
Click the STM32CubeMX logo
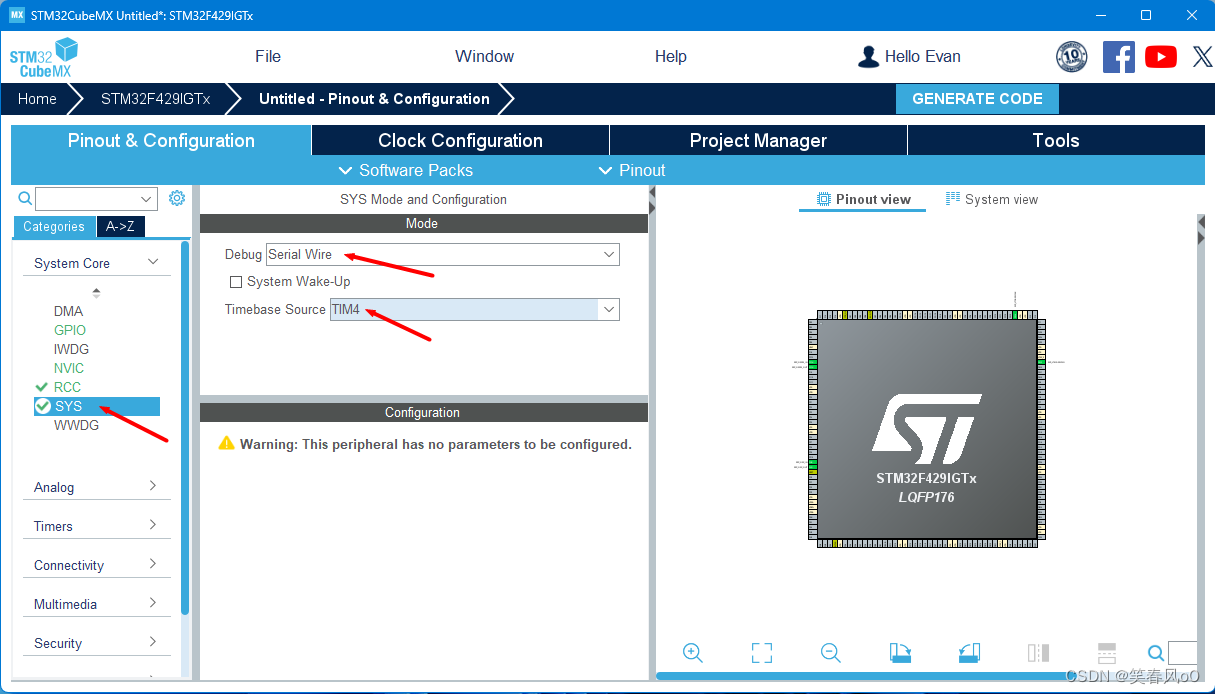pos(44,57)
